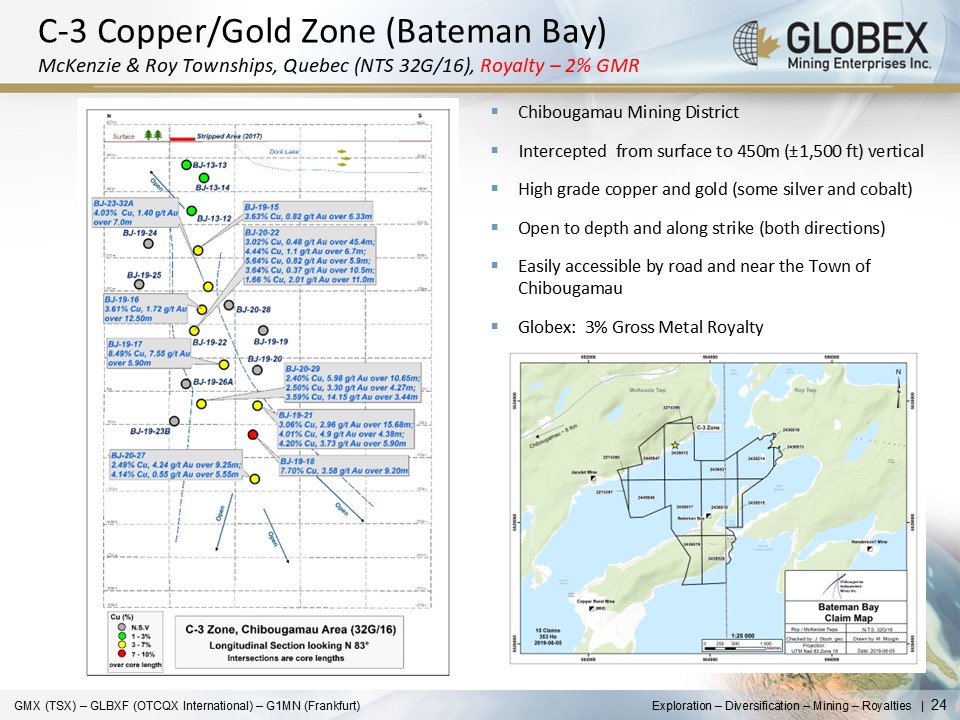Click the tree symbols on the surface line

point(152,136)
